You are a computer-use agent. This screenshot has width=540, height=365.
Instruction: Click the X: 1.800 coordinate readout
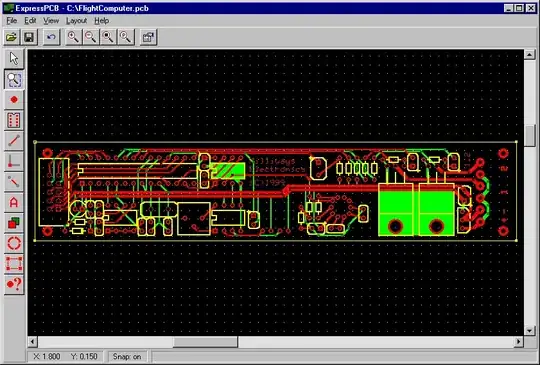47,357
